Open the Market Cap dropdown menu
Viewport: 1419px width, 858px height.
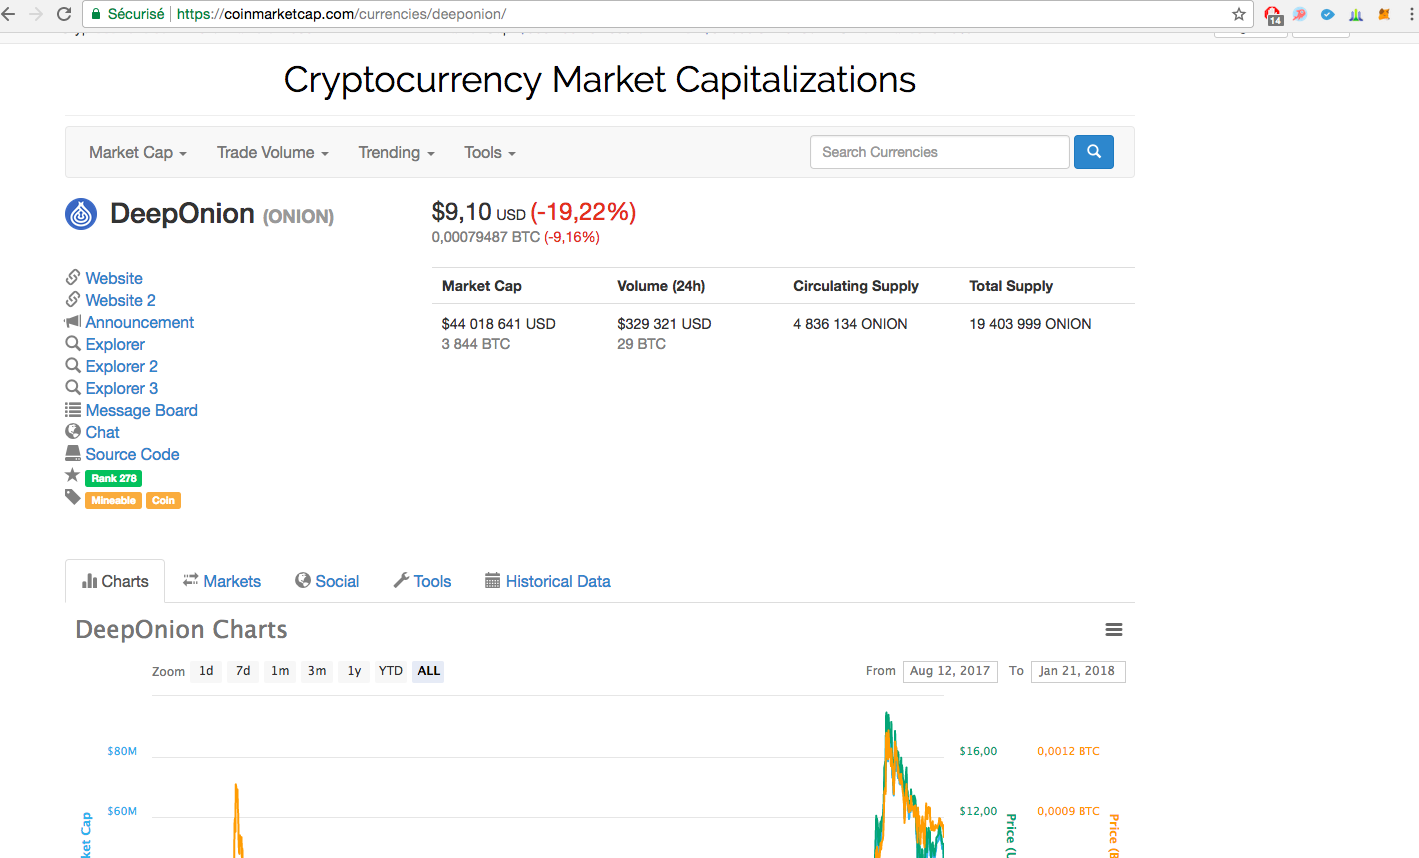point(138,152)
